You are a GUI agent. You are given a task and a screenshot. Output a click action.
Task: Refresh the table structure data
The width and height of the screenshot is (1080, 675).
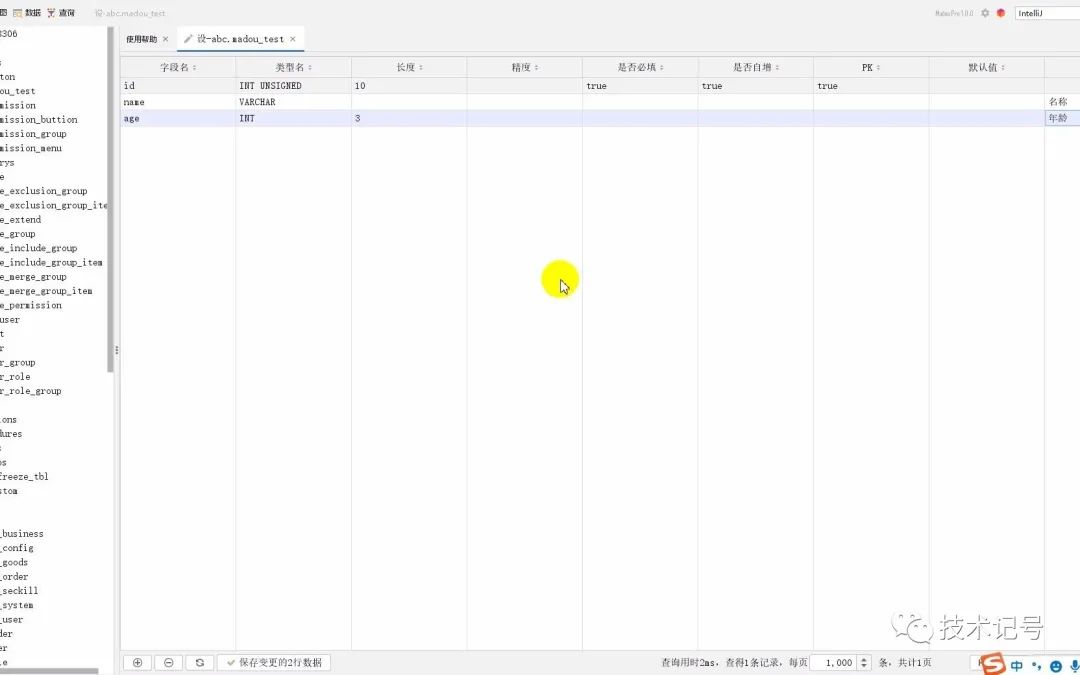[x=200, y=663]
